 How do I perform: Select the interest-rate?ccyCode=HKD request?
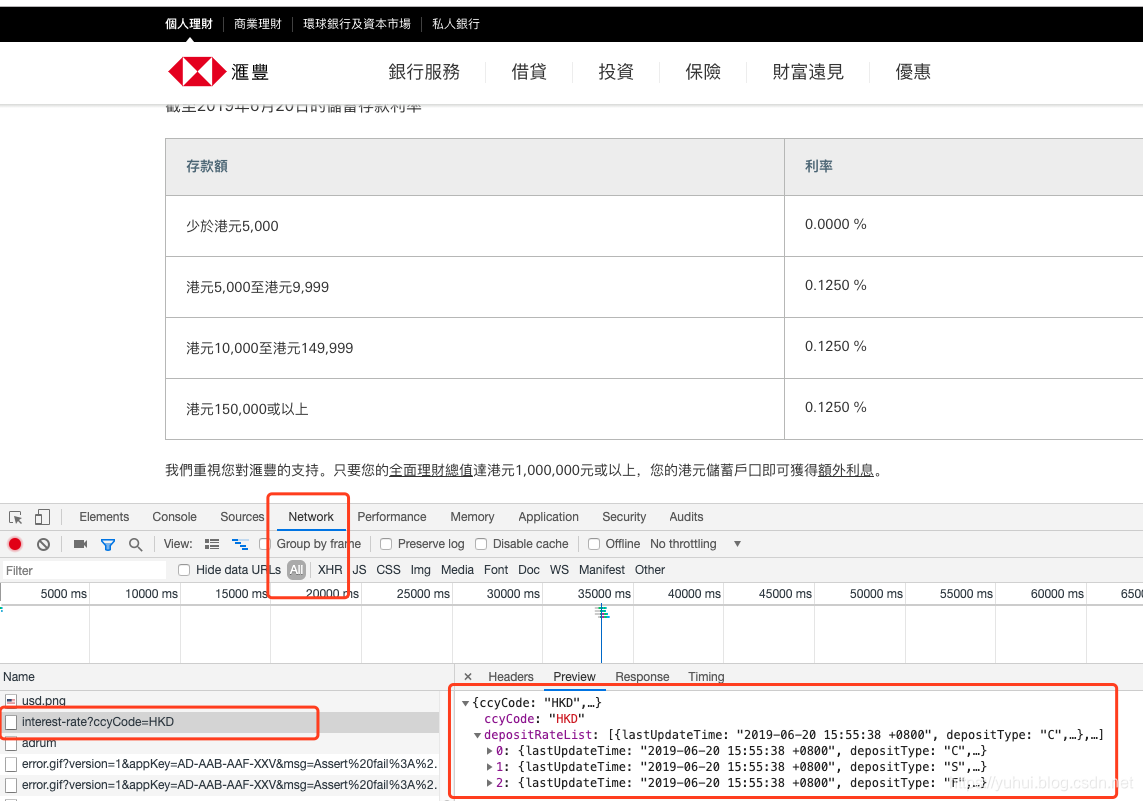point(219,722)
